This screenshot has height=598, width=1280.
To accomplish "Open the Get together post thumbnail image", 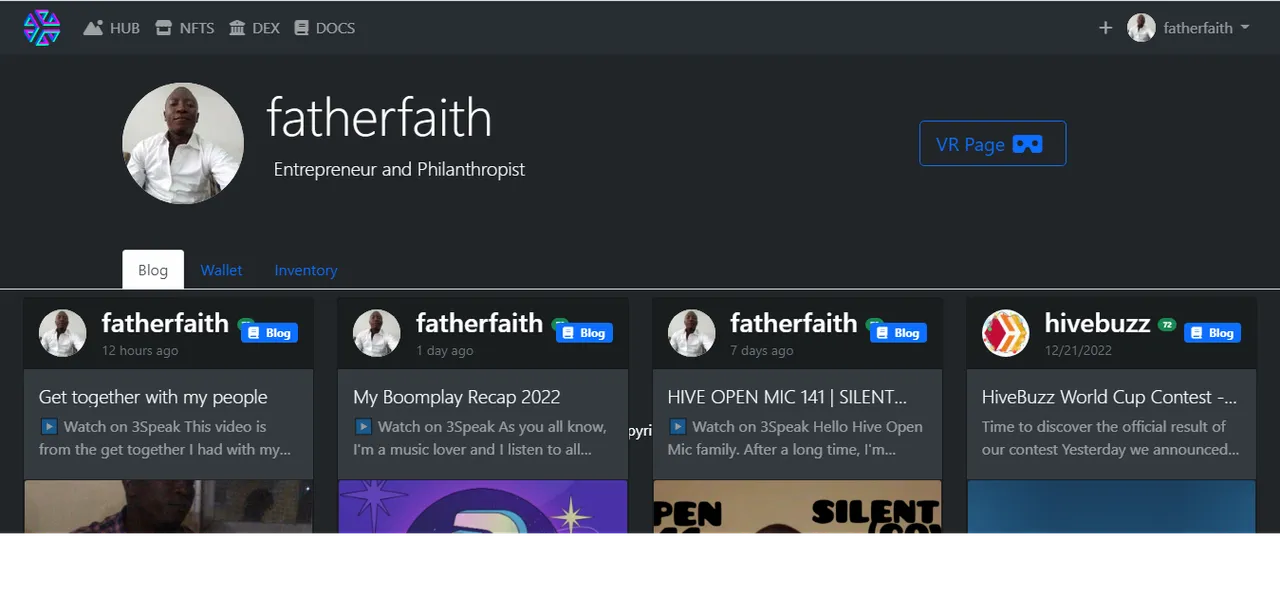I will point(168,506).
